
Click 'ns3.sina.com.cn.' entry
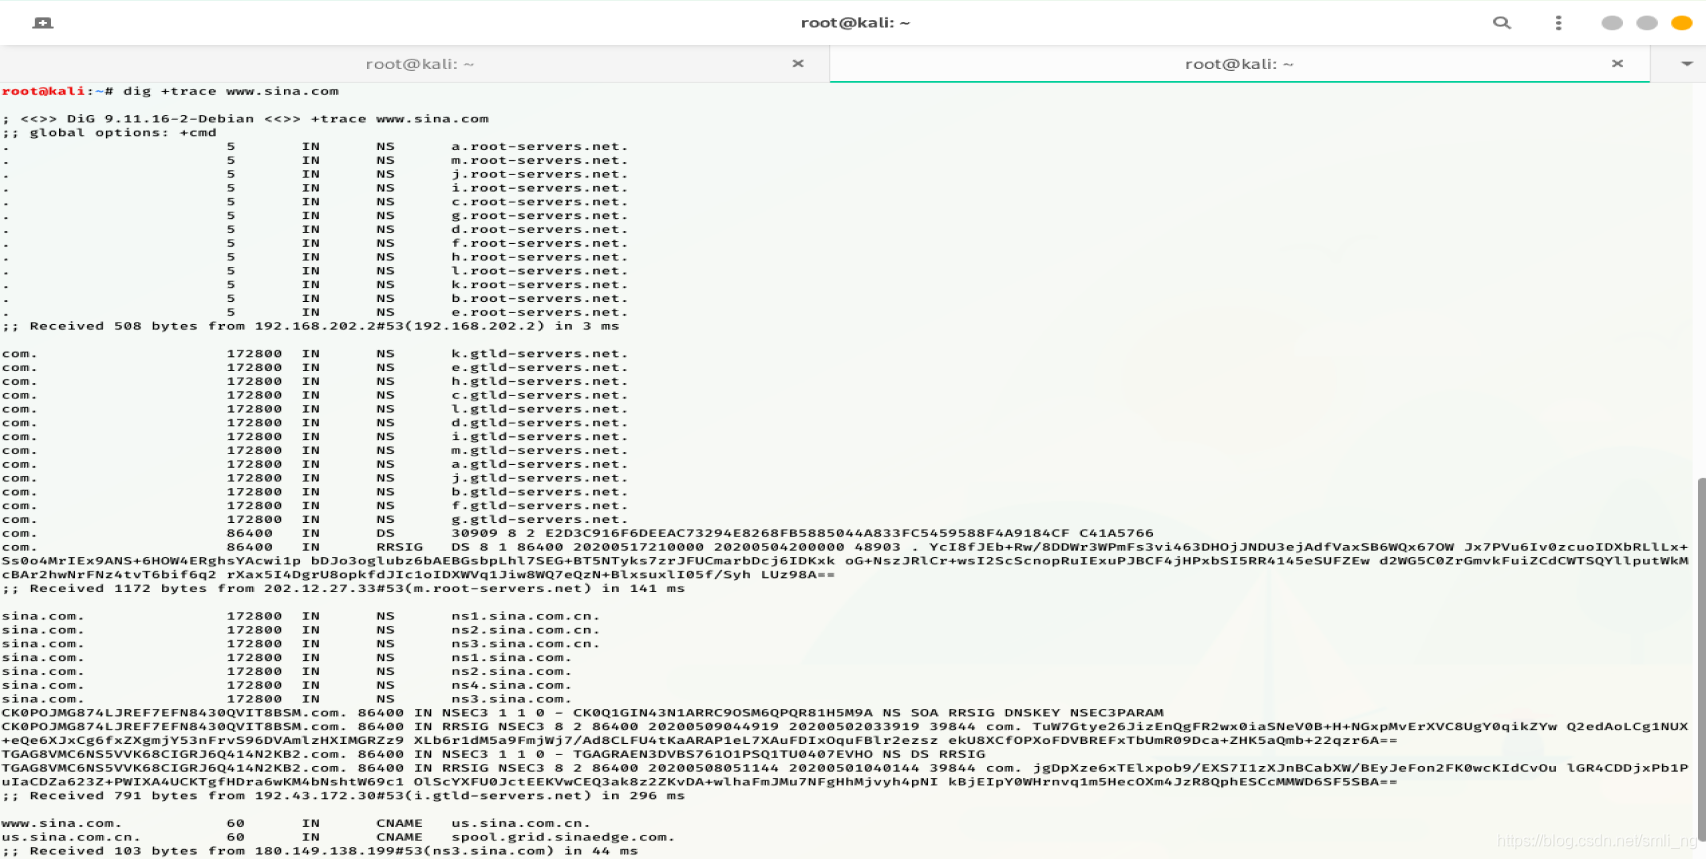pos(525,644)
